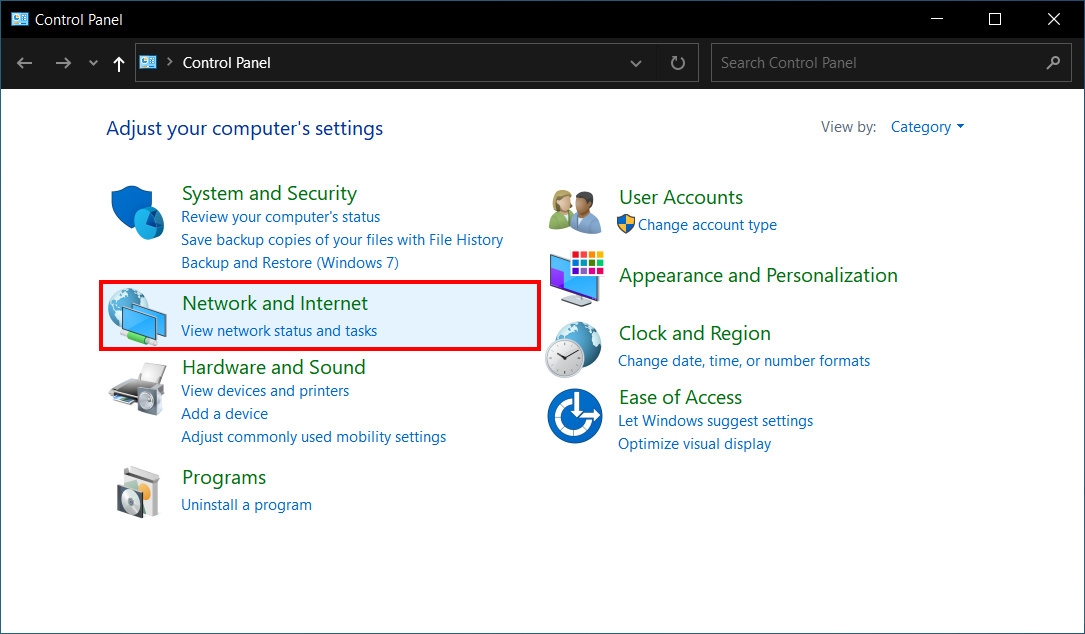
Task: Click the search magnifier icon
Action: tap(1053, 63)
